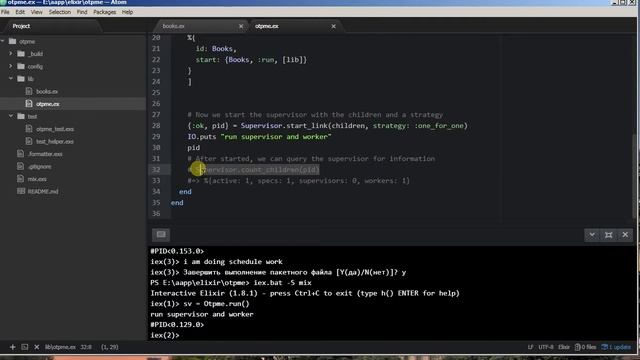640x360 pixels.
Task: Click the terminal status icon in status bar
Action: click(x=25, y=347)
